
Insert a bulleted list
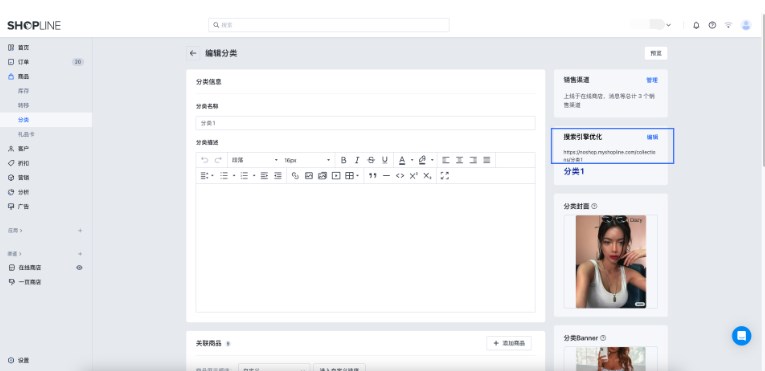224,176
